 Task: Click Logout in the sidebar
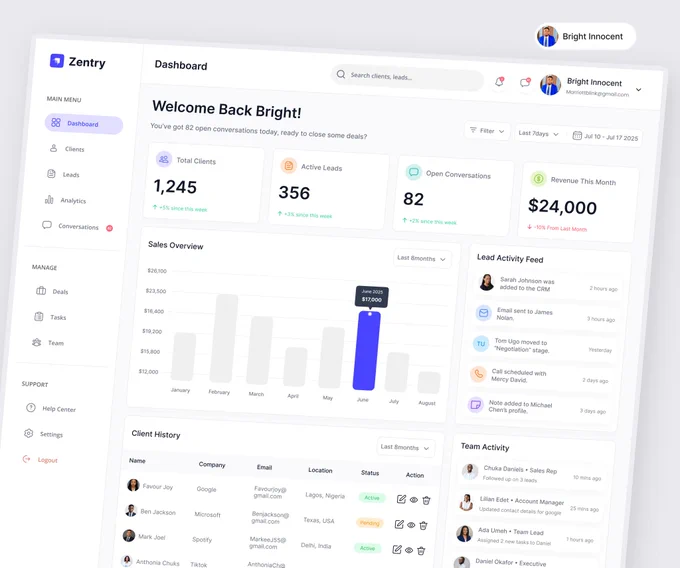coord(40,459)
